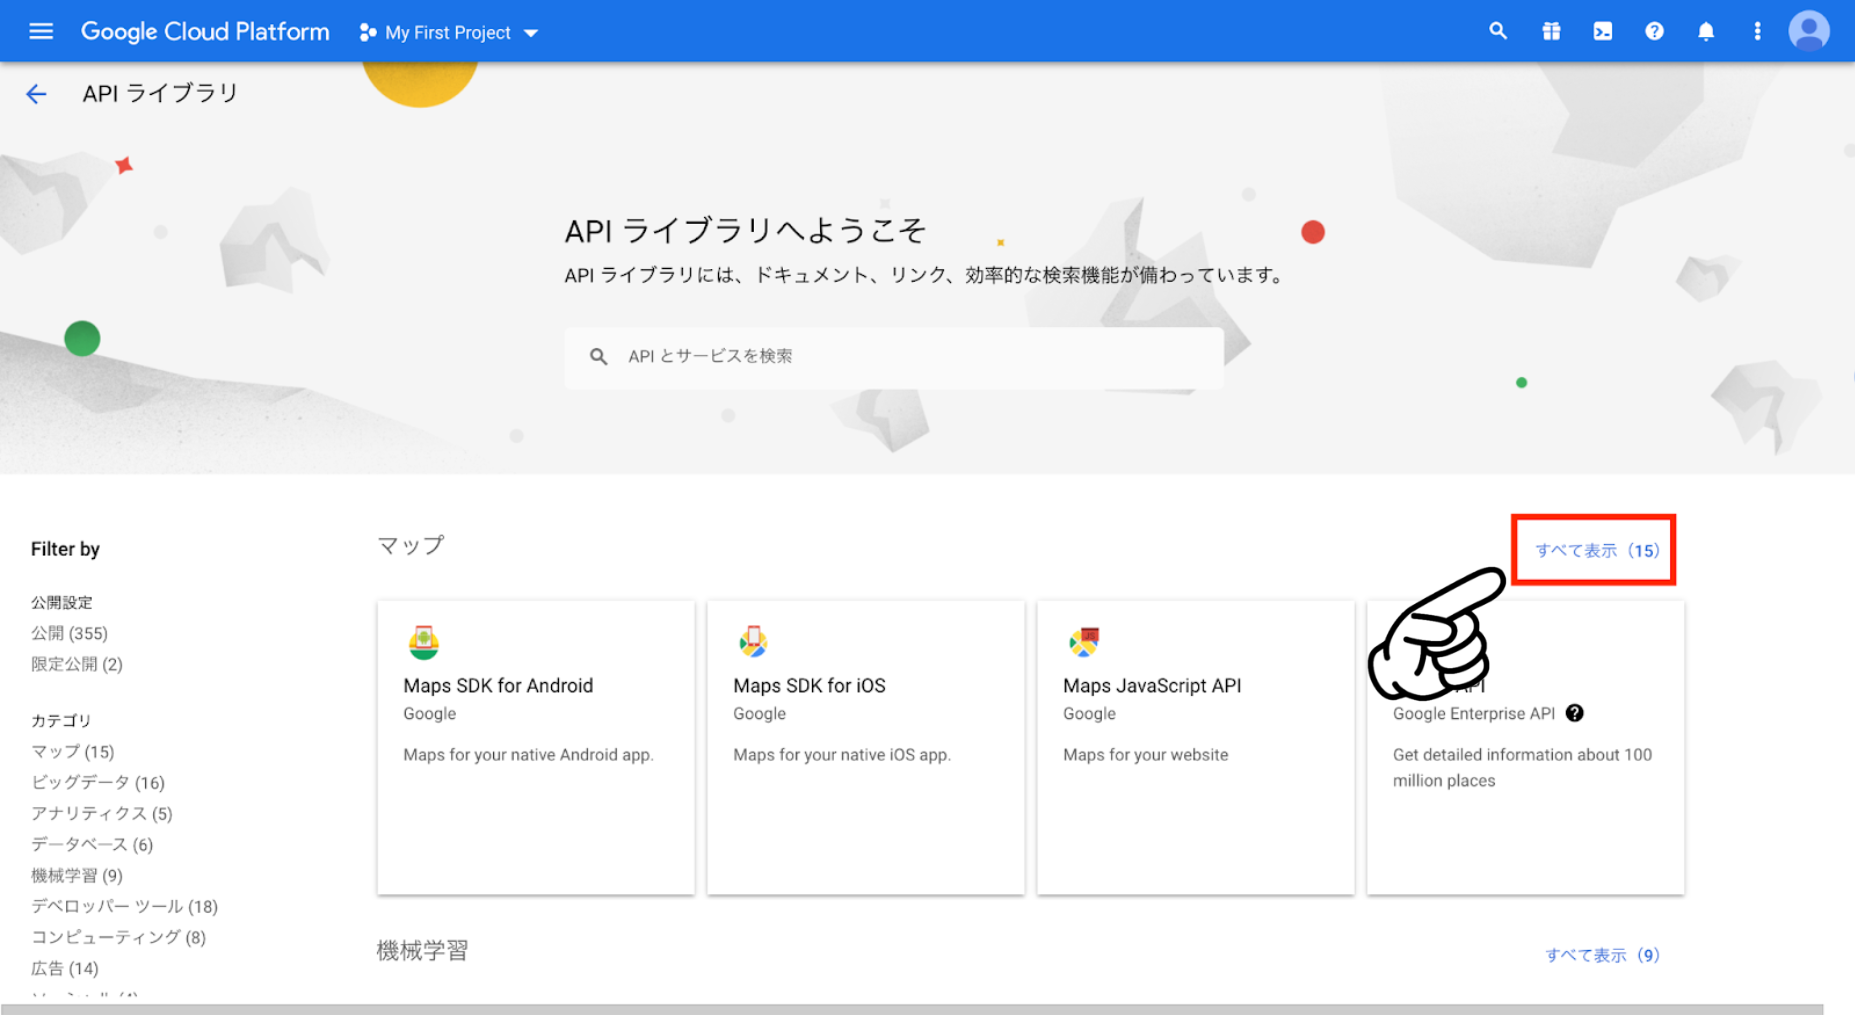Click the help icon beside Google Enterprise API
Viewport: 1855px width, 1015px height.
pyautogui.click(x=1574, y=713)
